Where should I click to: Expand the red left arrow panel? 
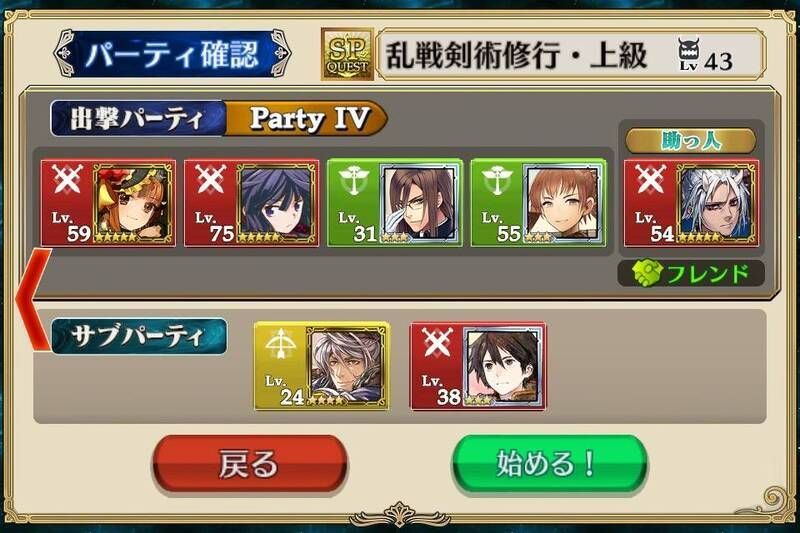(x=32, y=299)
